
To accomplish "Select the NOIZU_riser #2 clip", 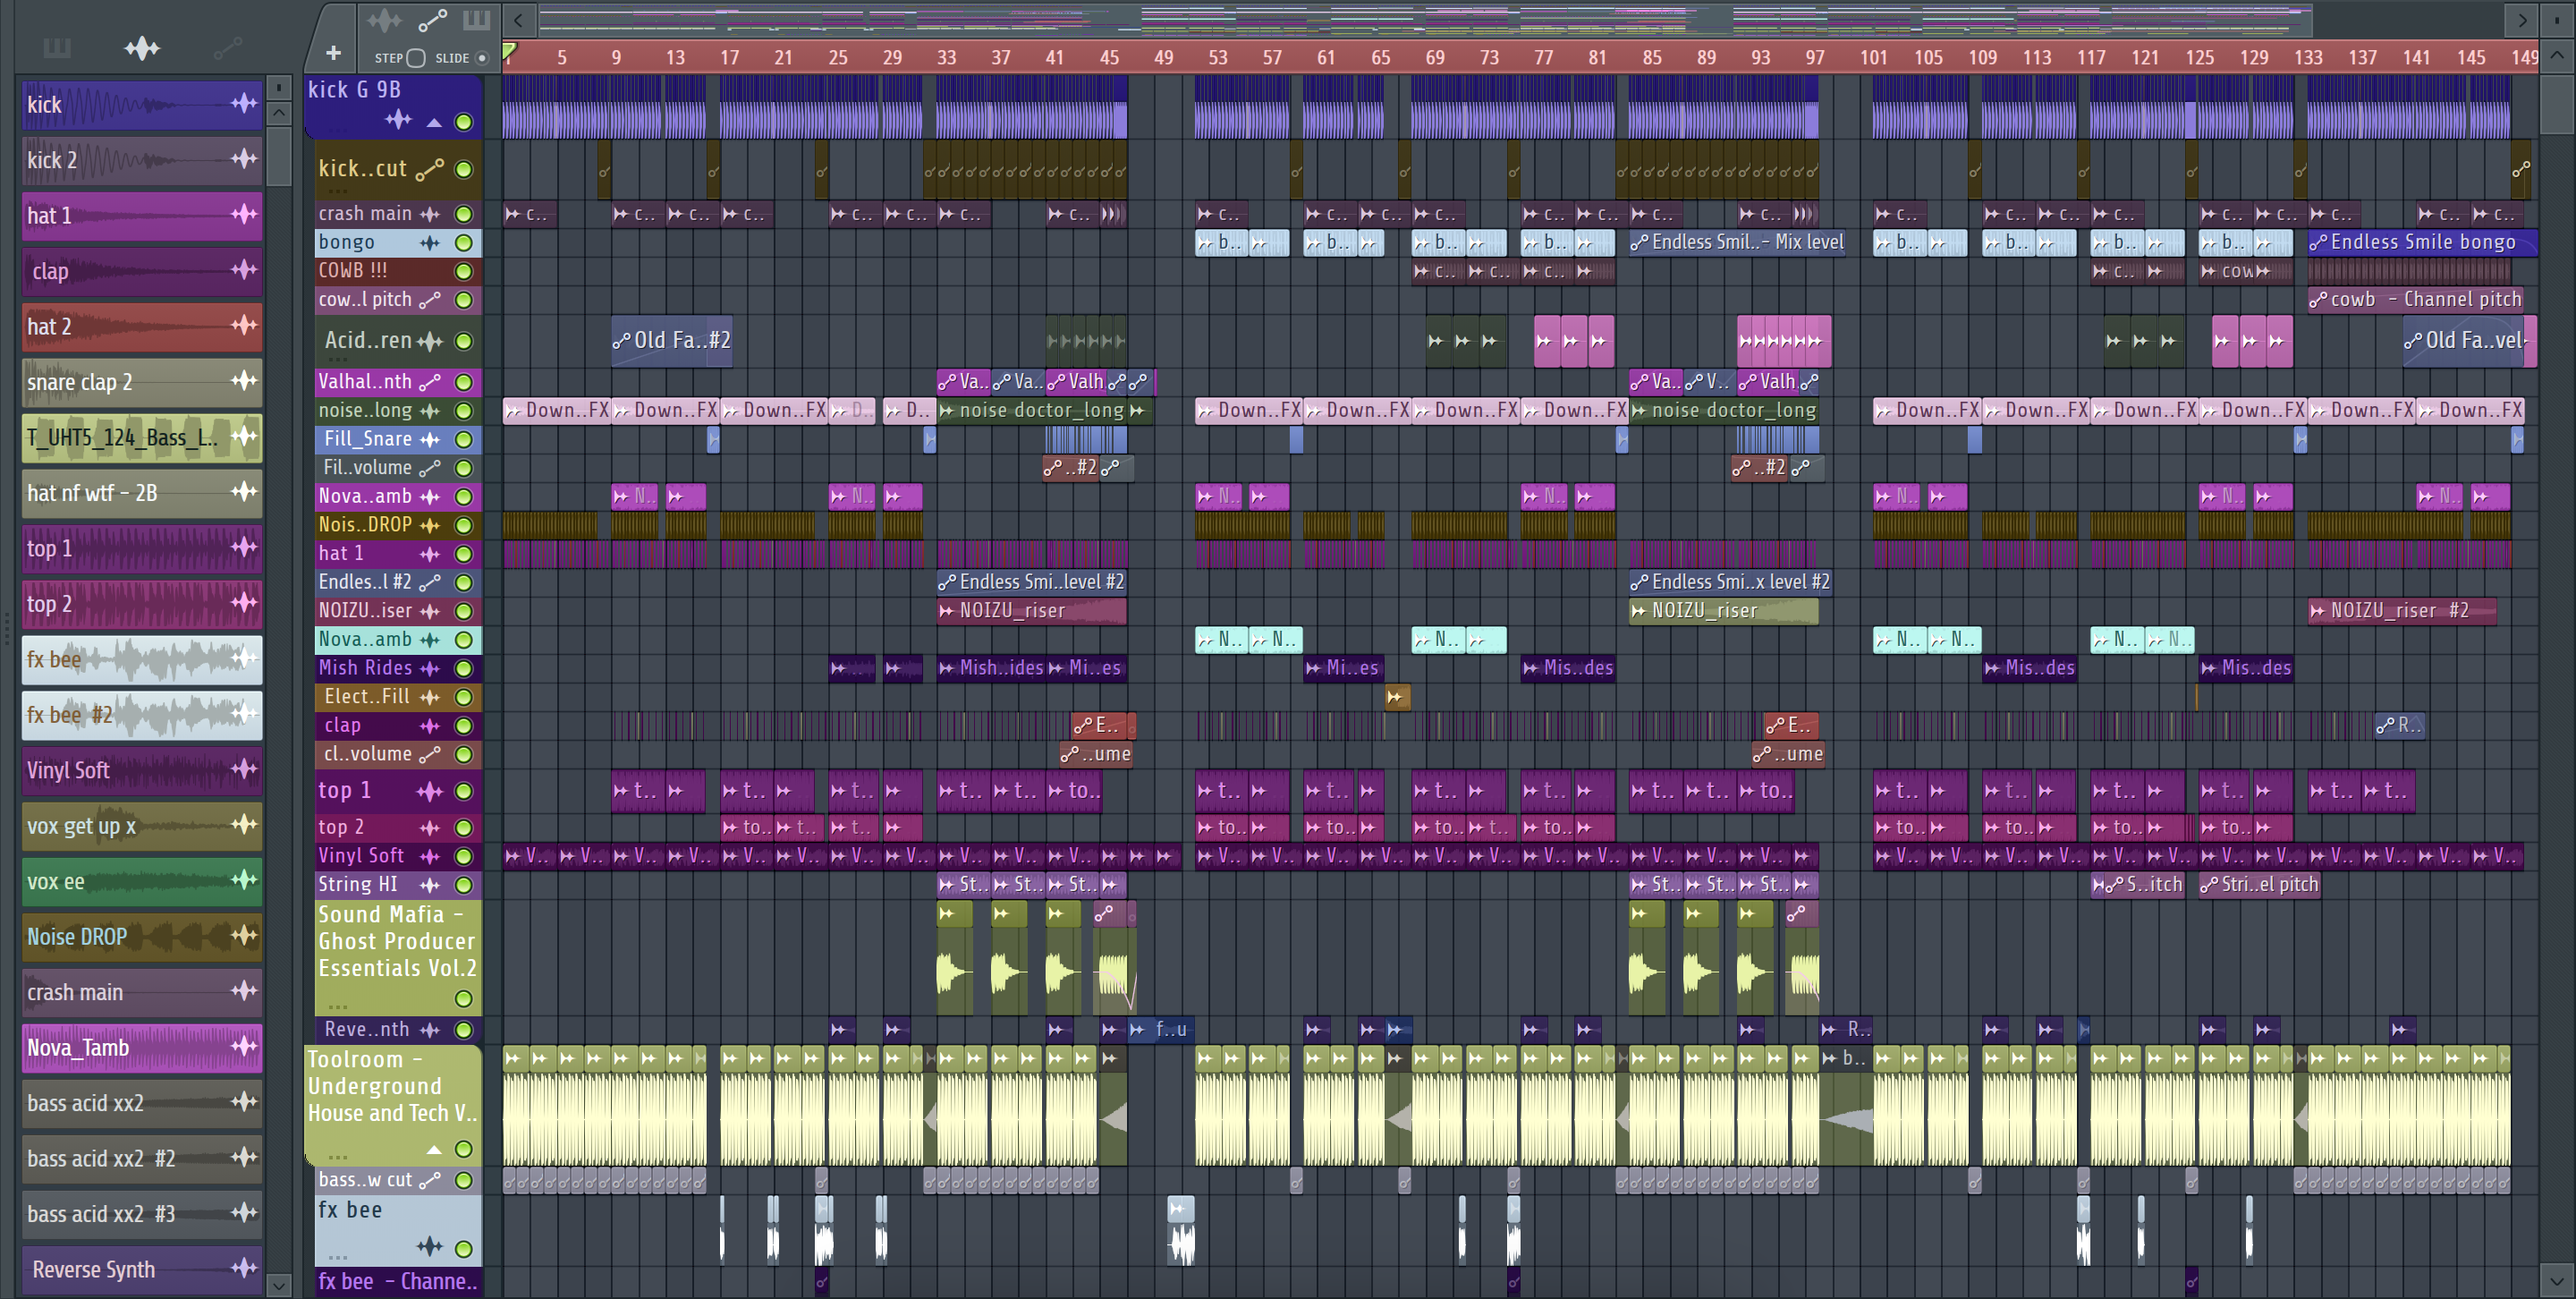I will [x=2400, y=611].
